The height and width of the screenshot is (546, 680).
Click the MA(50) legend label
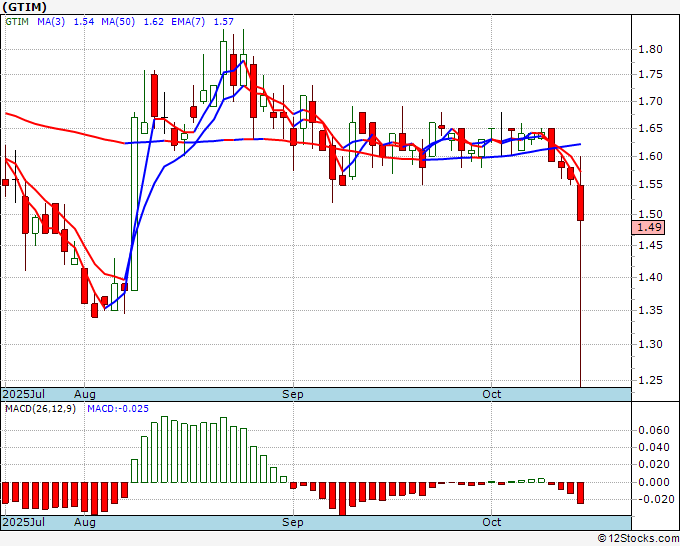[x=118, y=21]
